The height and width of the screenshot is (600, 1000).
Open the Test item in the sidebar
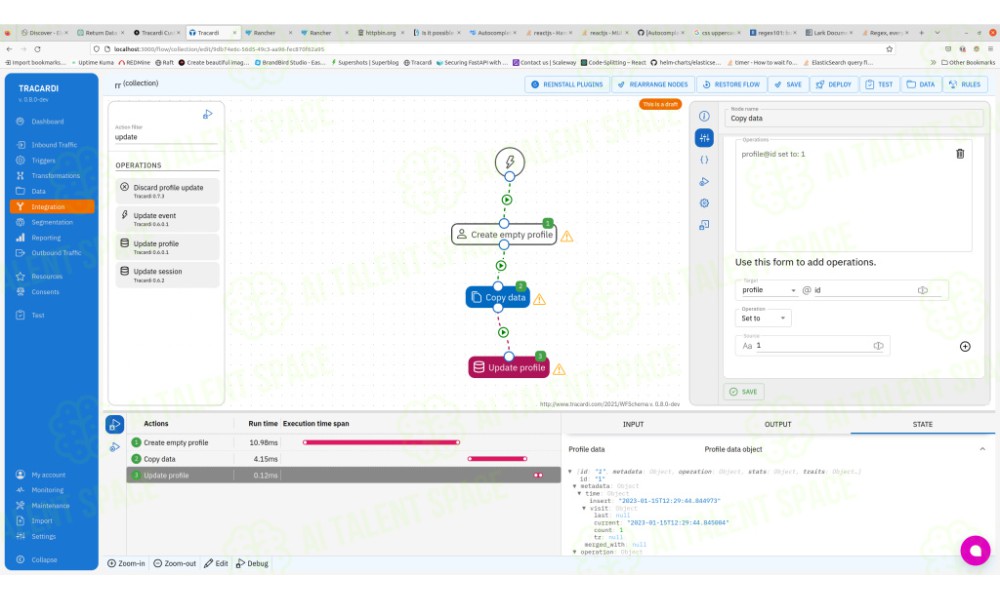[38, 315]
